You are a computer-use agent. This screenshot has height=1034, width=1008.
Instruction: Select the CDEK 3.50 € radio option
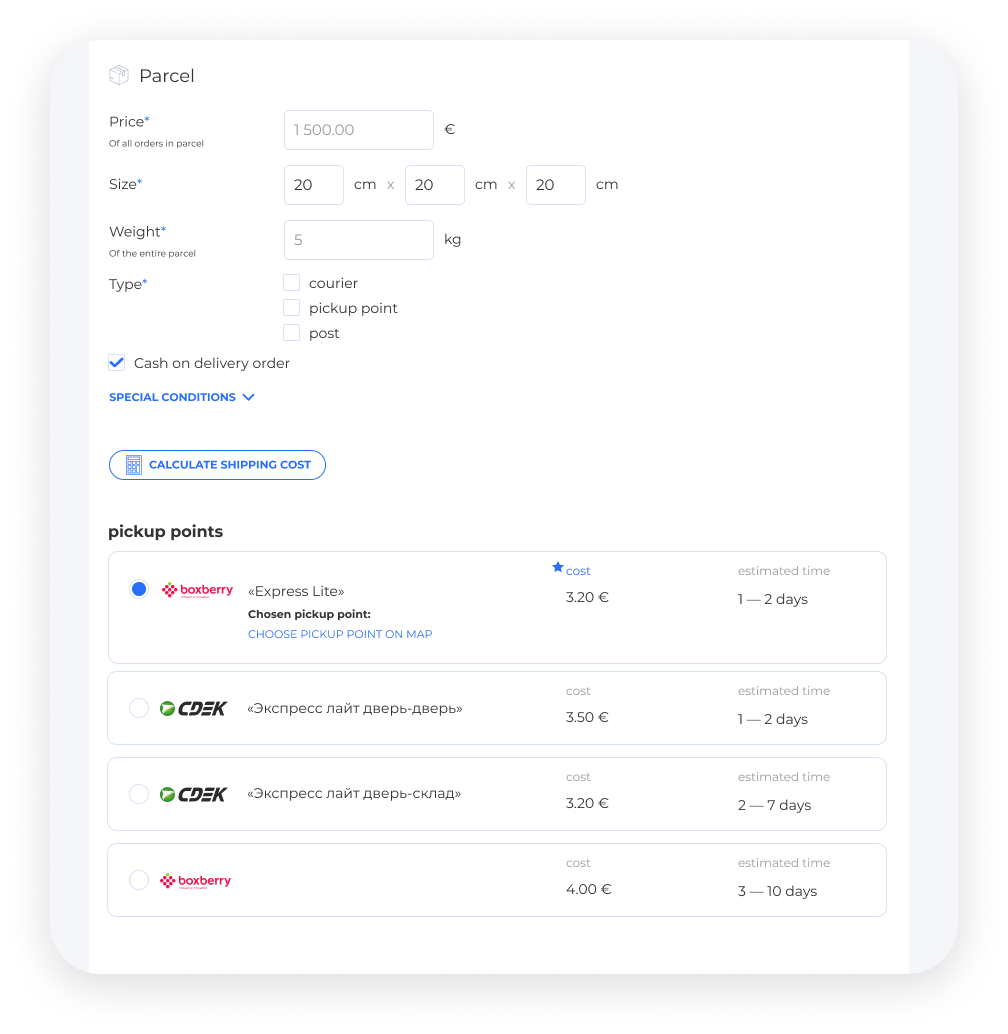(139, 708)
